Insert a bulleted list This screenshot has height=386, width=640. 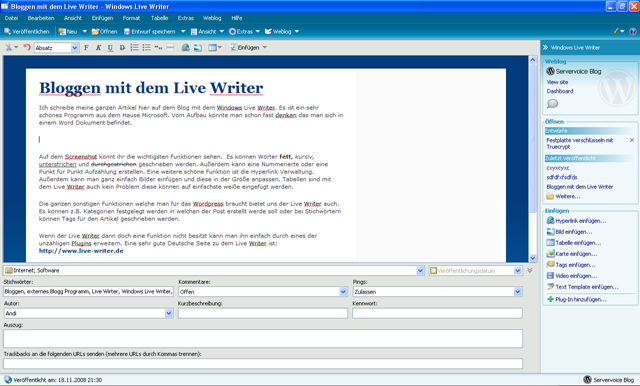pos(146,48)
